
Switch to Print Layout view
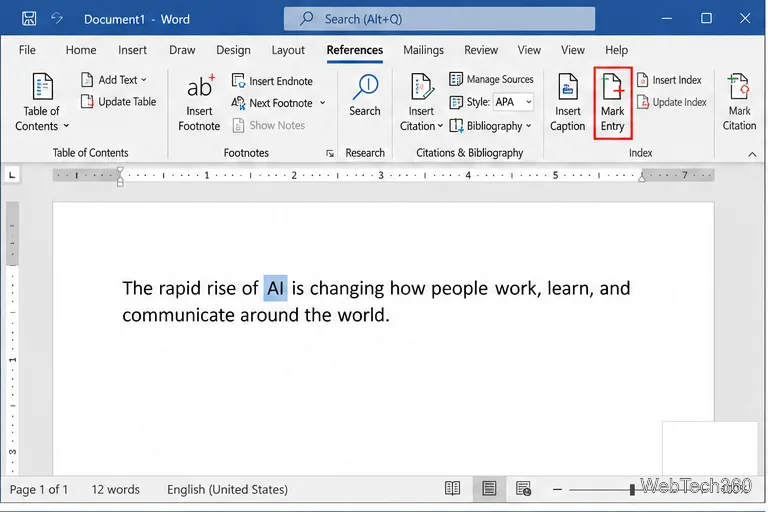coord(489,488)
